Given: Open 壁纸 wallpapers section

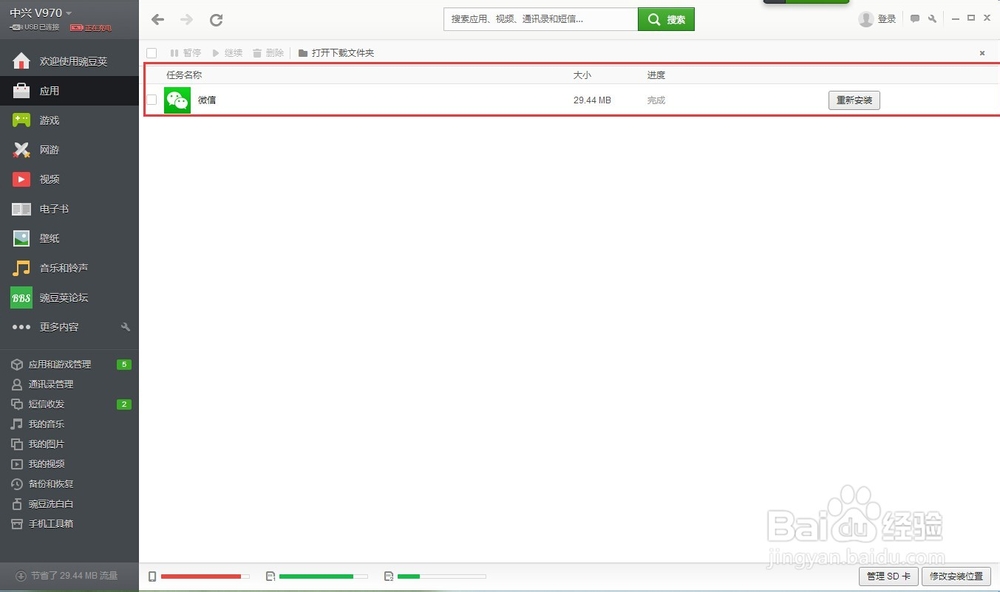Looking at the screenshot, I should point(70,239).
